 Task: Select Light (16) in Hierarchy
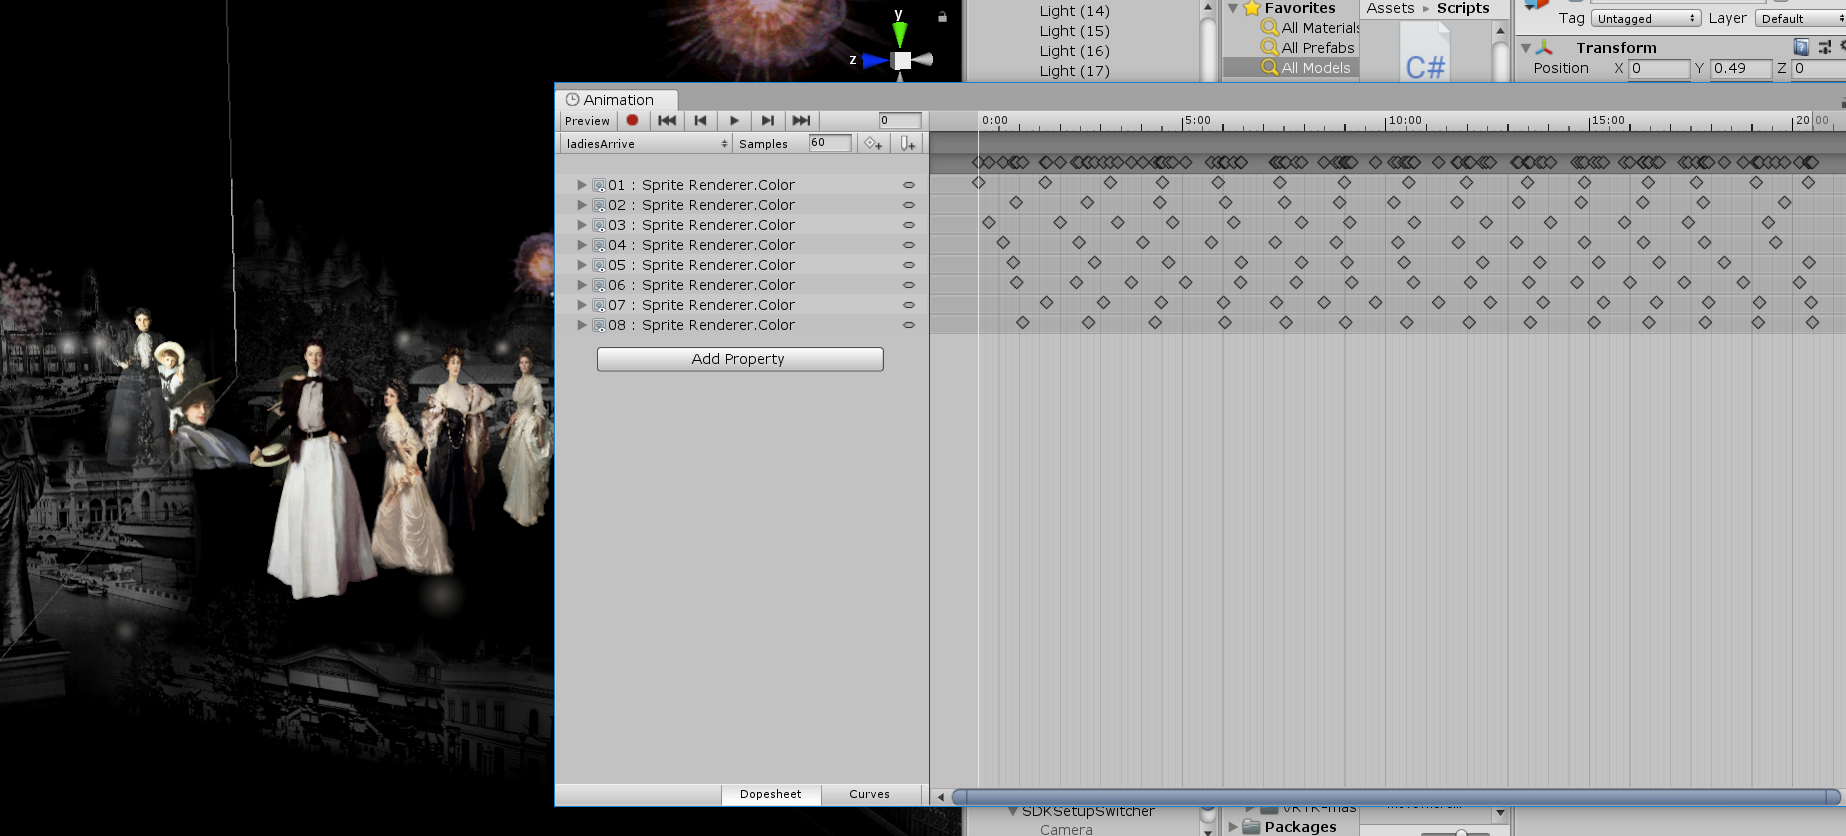pyautogui.click(x=1074, y=51)
